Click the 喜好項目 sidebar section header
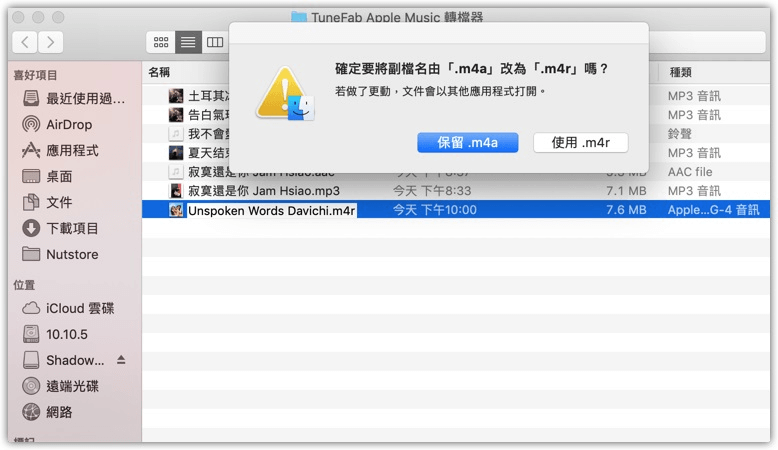 tap(35, 75)
